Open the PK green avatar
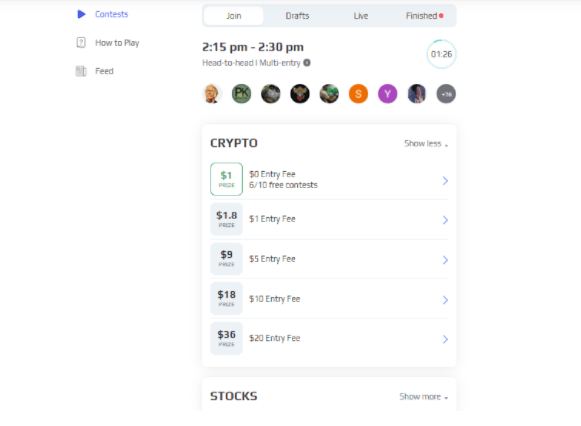This screenshot has width=581, height=426. click(241, 94)
